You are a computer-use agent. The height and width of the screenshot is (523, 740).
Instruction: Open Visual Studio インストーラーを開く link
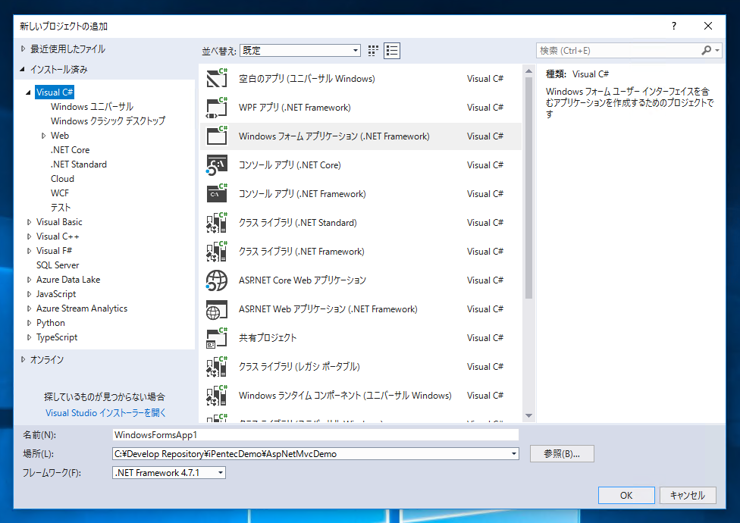(106, 413)
